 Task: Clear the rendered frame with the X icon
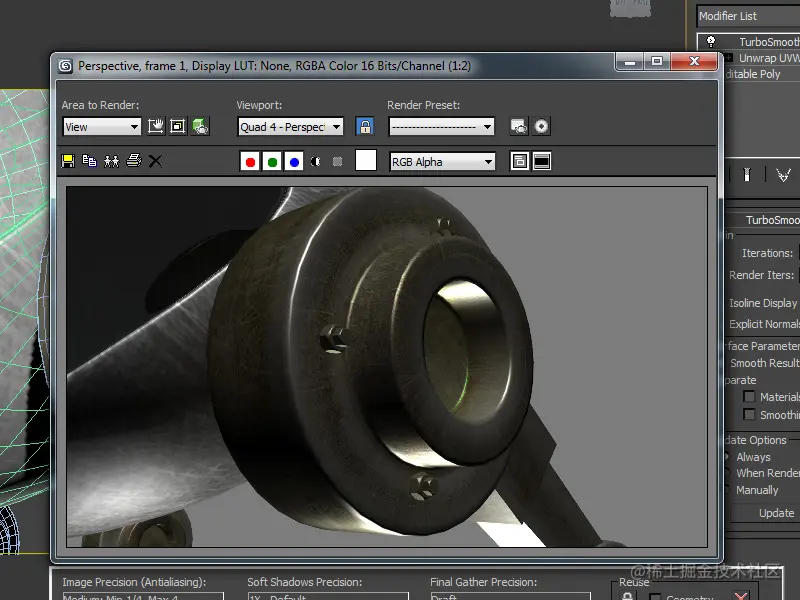pos(155,161)
